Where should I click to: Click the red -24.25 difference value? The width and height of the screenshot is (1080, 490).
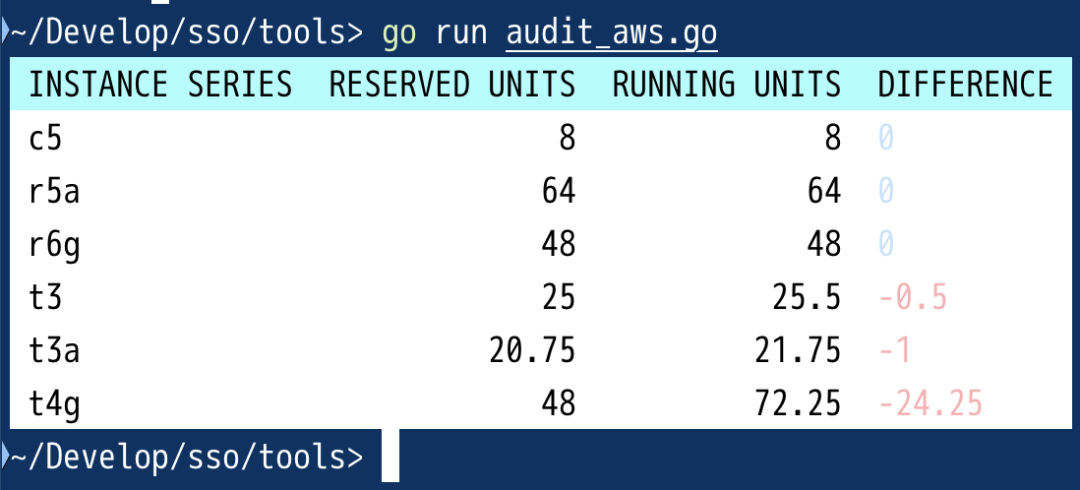[x=930, y=405]
